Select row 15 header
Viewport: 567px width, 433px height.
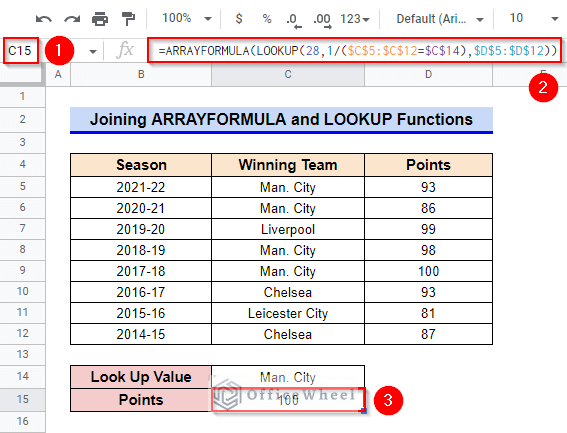pyautogui.click(x=22, y=399)
